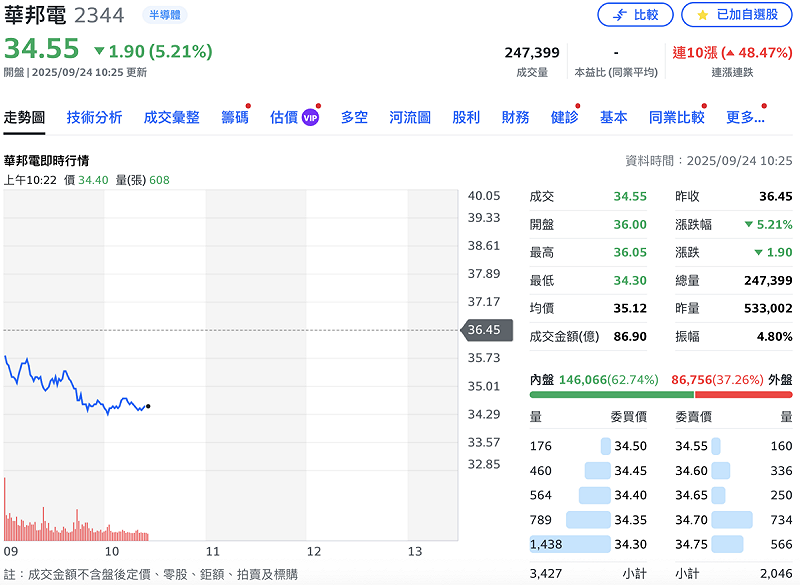This screenshot has width=800, height=585.
Task: Click the 昨收 value 36.45 in table
Action: click(x=776, y=196)
